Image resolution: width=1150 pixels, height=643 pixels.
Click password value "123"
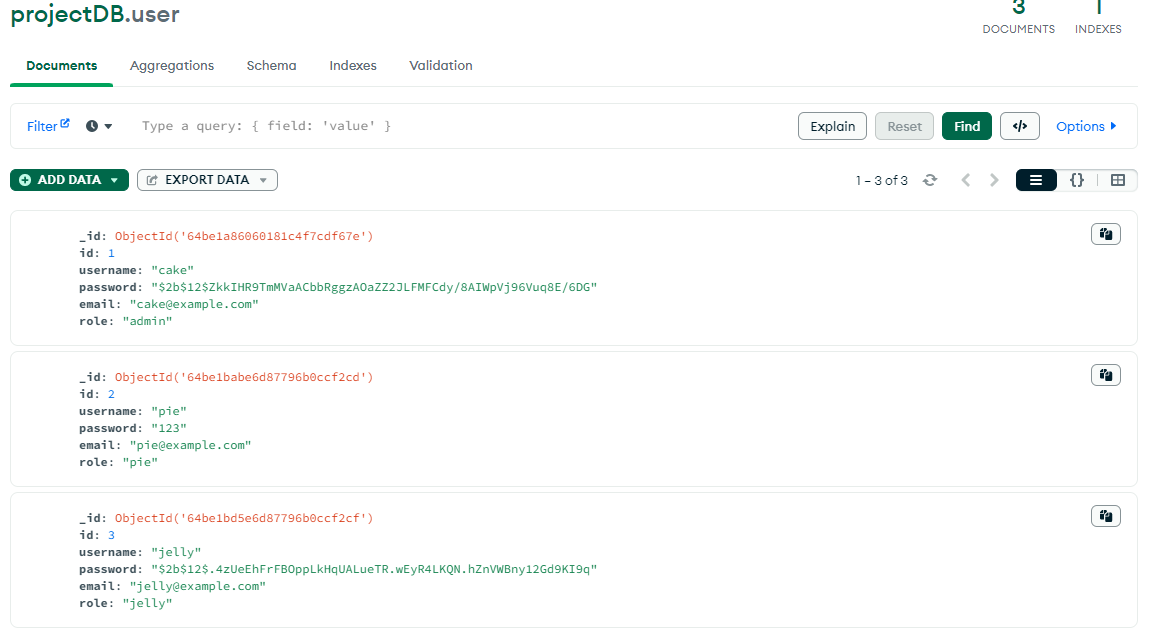[169, 428]
